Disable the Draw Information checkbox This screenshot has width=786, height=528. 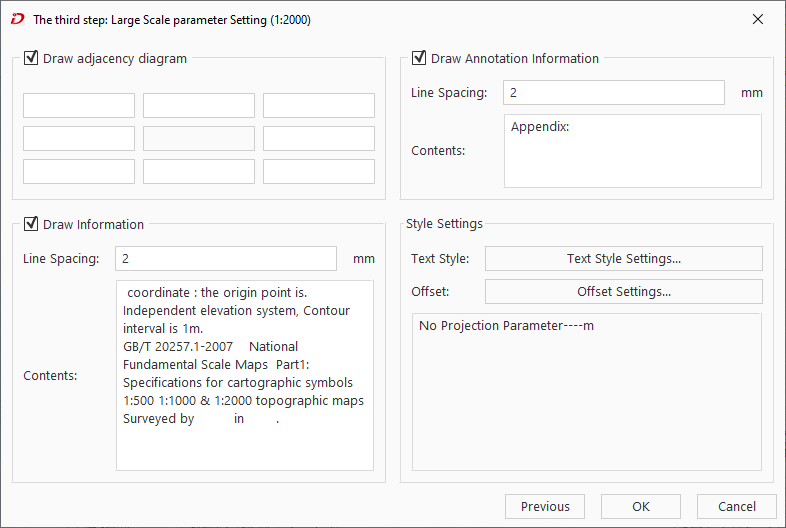point(31,224)
